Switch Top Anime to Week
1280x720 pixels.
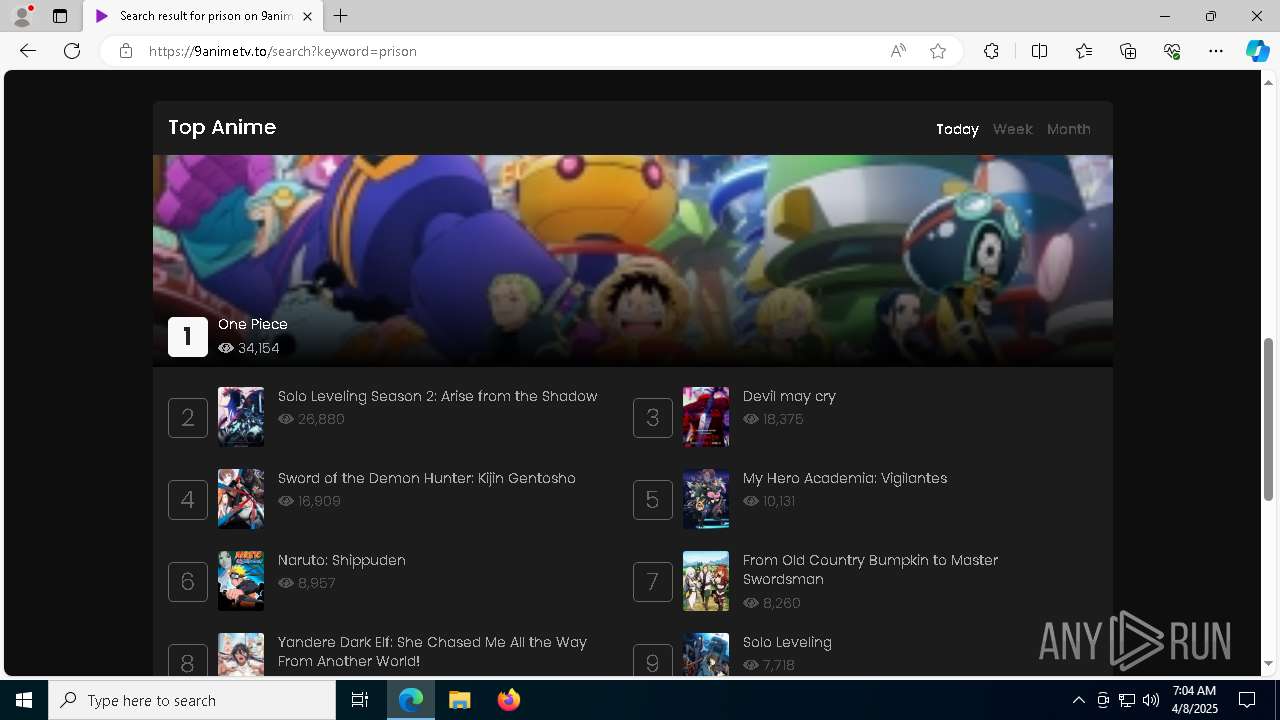click(x=1012, y=129)
